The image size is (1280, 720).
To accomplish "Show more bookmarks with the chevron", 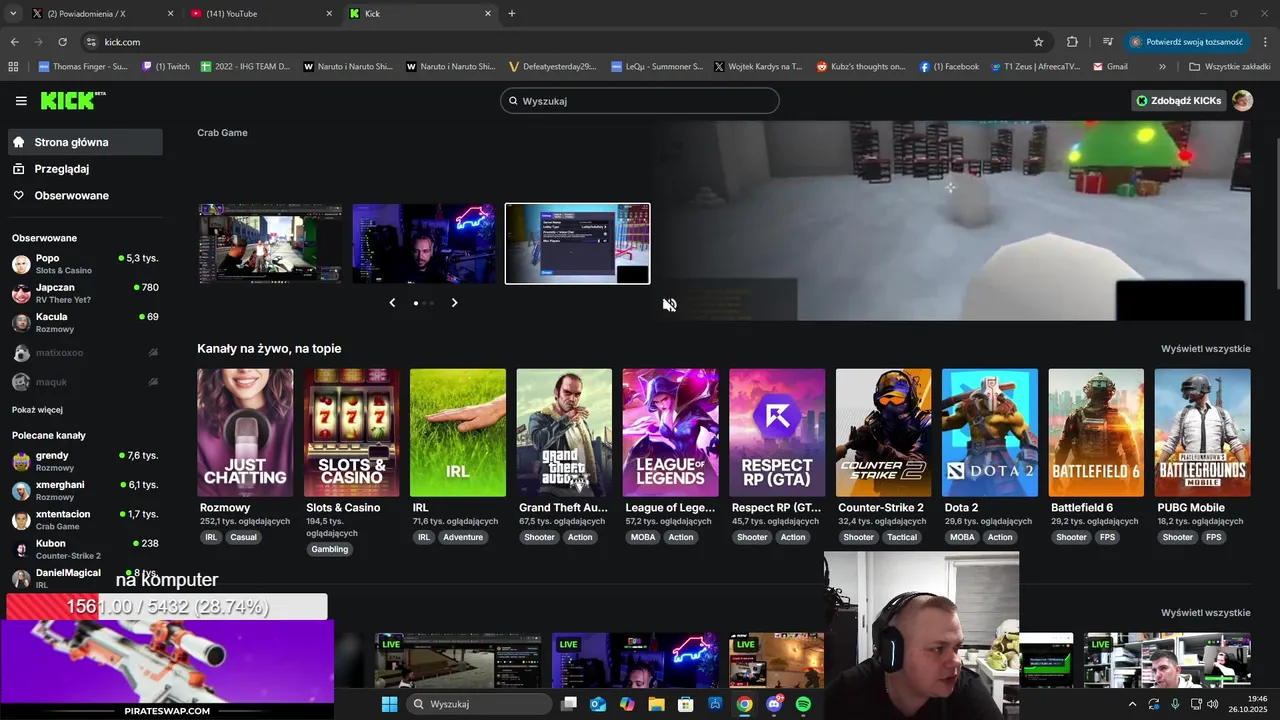I will point(1162,66).
